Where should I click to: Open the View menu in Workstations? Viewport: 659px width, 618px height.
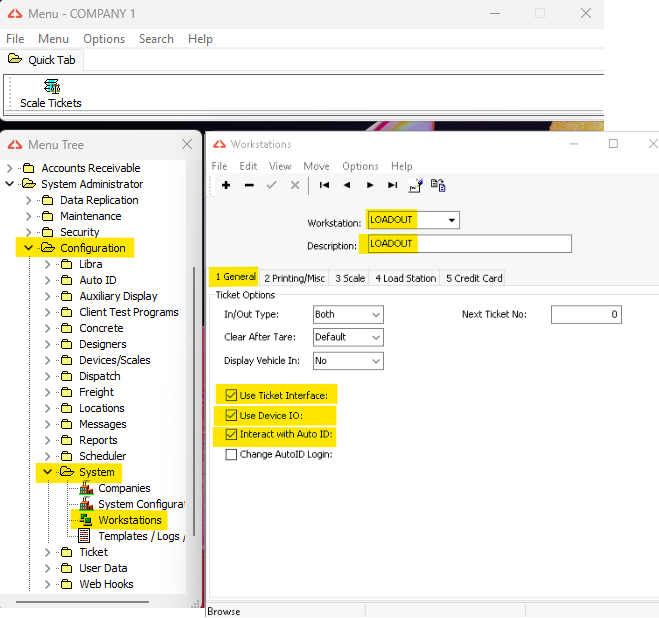(280, 166)
